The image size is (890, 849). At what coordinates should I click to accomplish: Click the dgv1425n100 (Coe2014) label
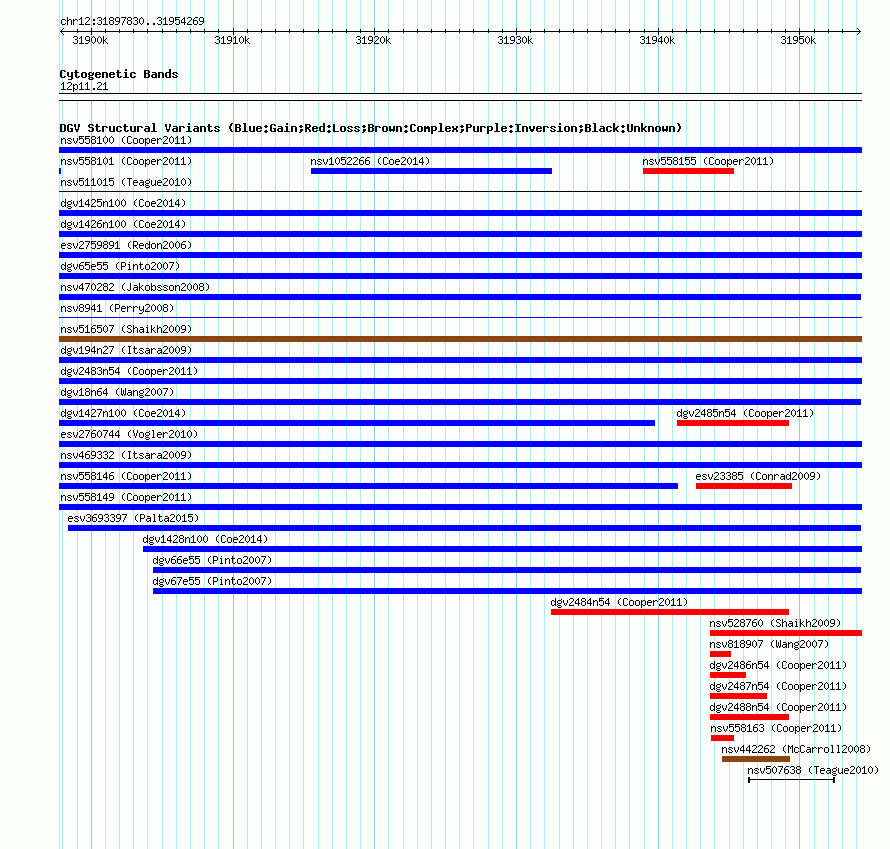coord(123,203)
